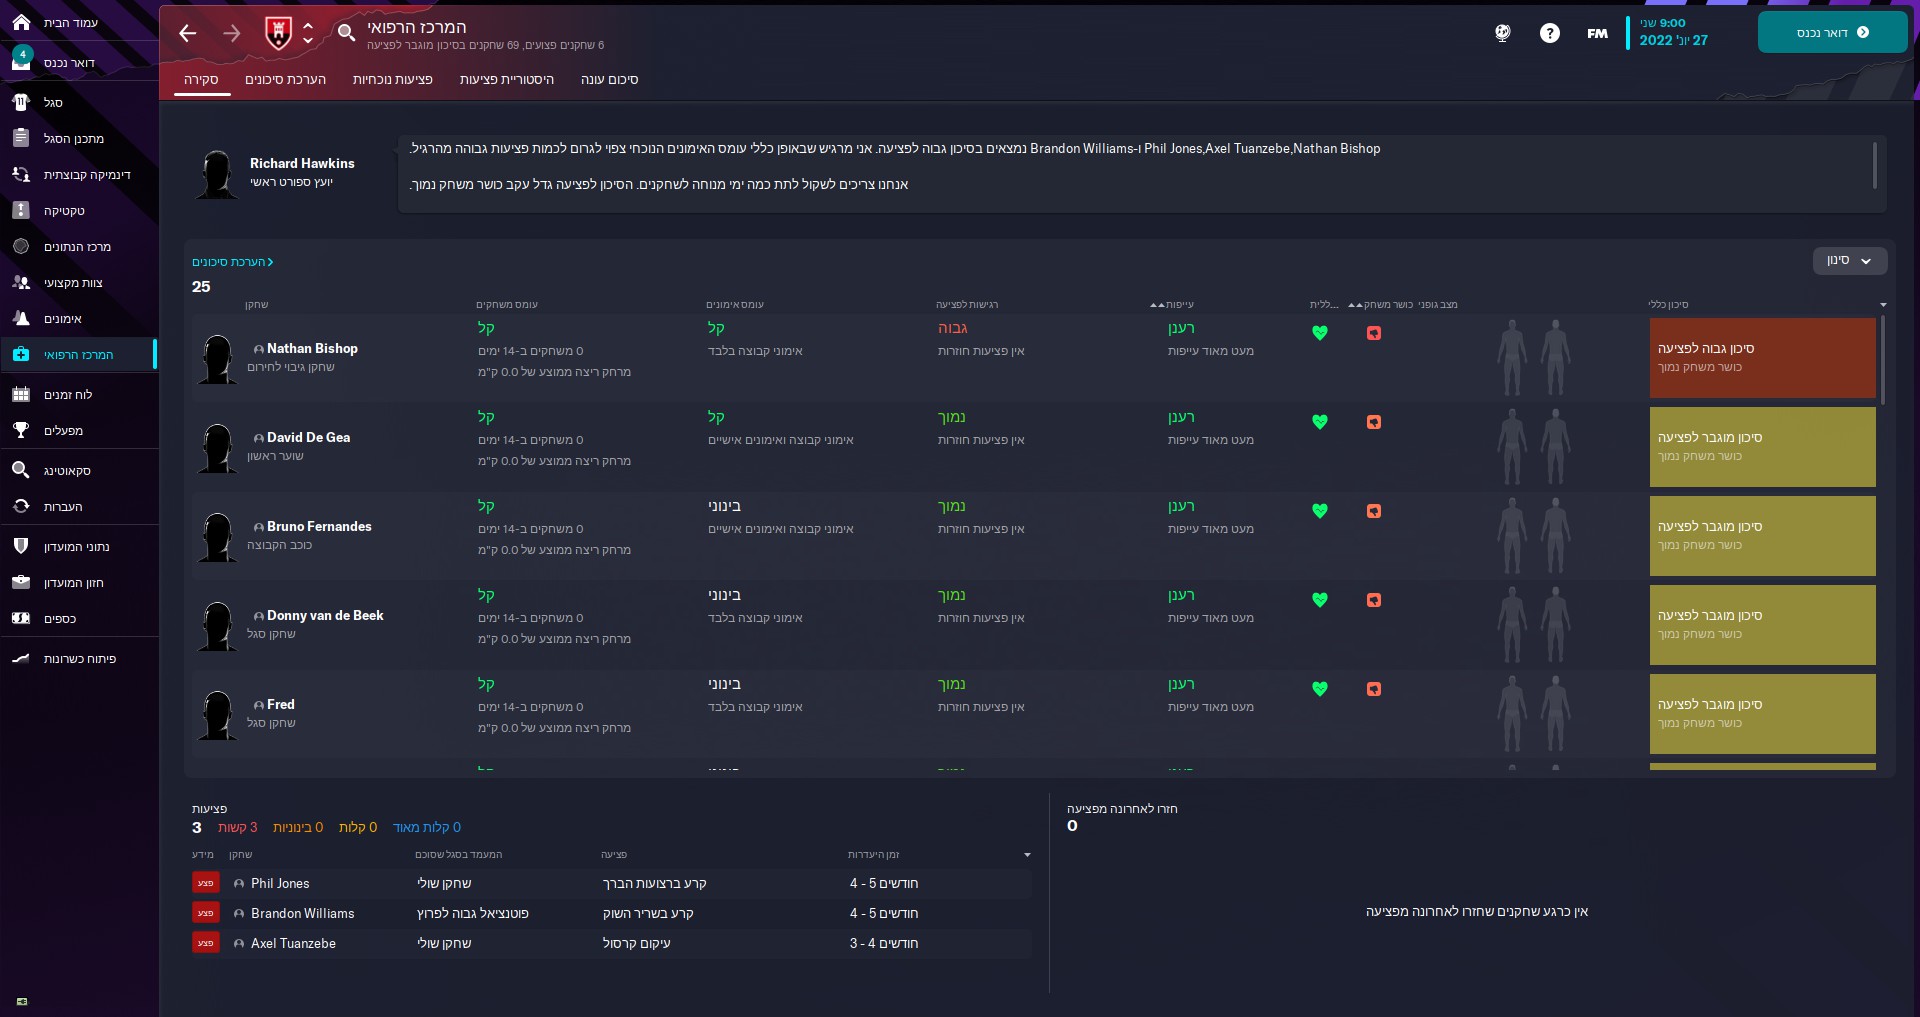This screenshot has width=1920, height=1017.
Task: Open Donny van de Beek player link
Action: (325, 615)
